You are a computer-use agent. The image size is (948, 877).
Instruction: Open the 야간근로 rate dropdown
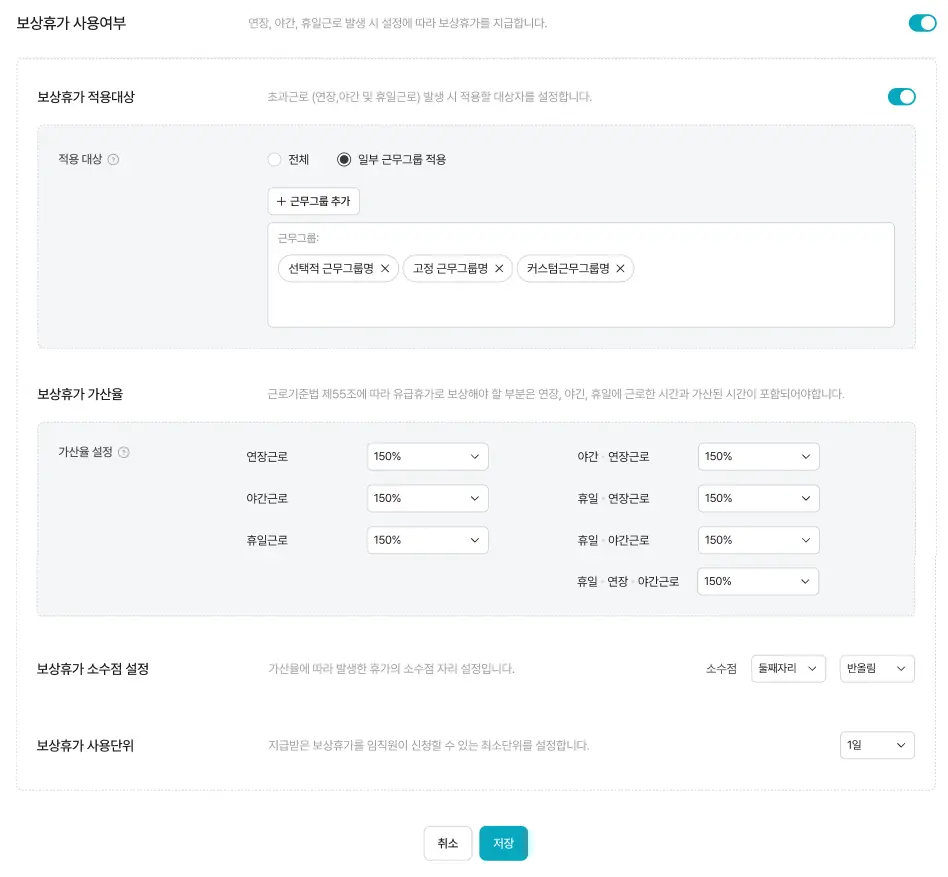(427, 498)
